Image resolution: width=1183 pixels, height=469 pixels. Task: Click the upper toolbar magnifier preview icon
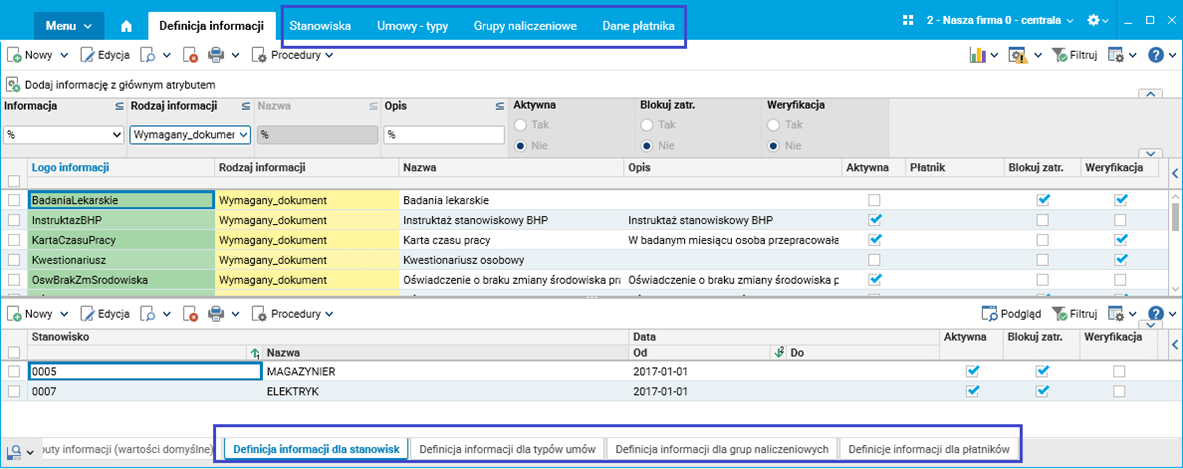click(x=149, y=55)
